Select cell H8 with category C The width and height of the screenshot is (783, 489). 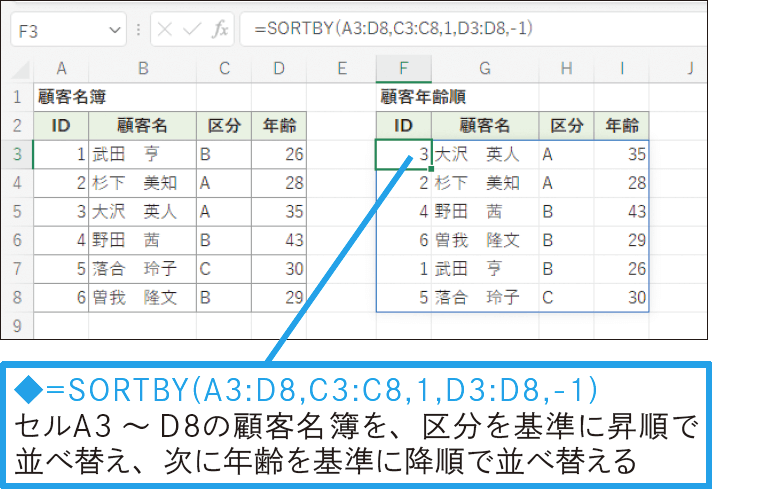tap(566, 298)
